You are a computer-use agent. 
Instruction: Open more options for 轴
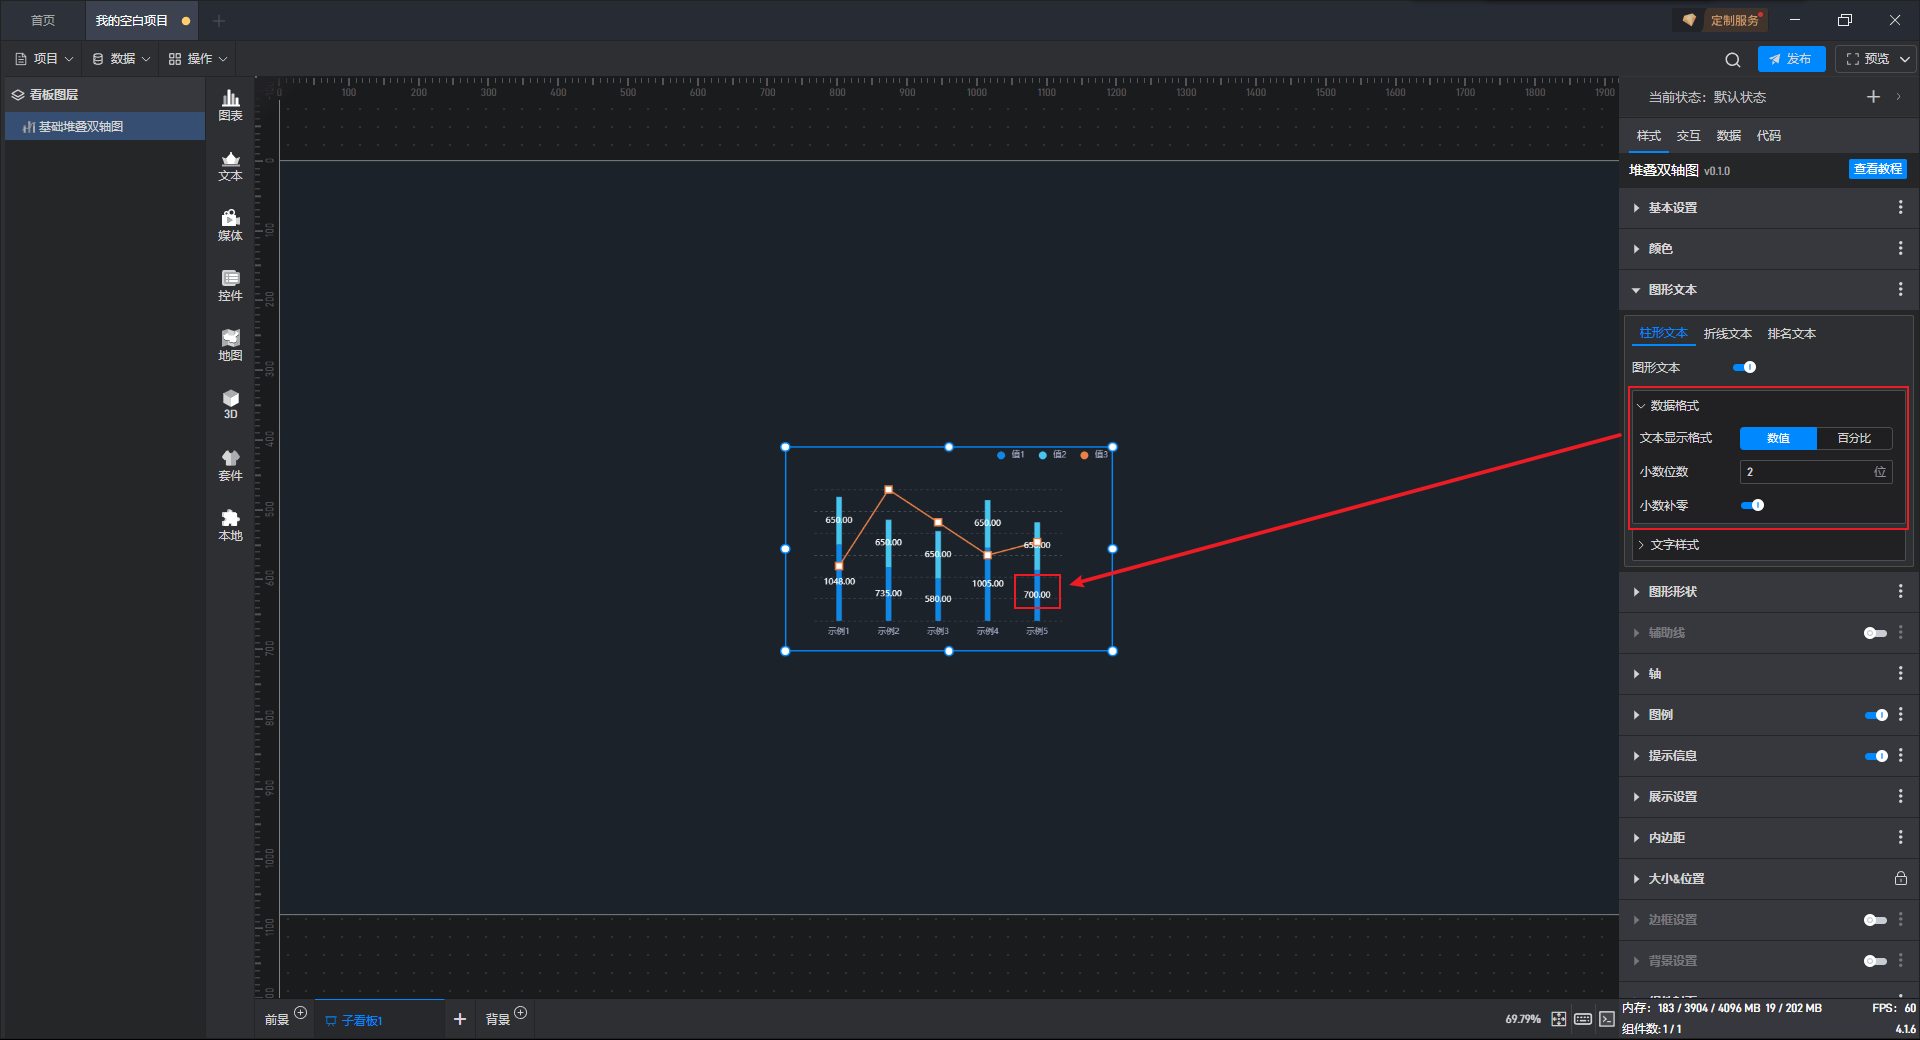tap(1900, 674)
